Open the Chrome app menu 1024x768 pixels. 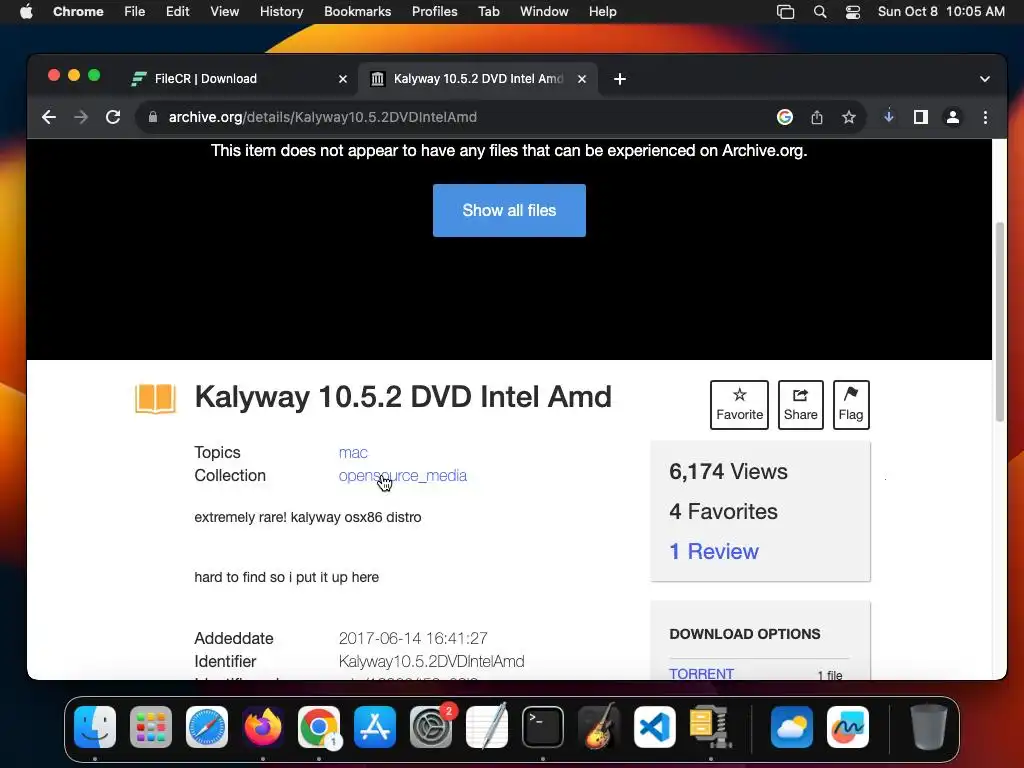click(78, 12)
